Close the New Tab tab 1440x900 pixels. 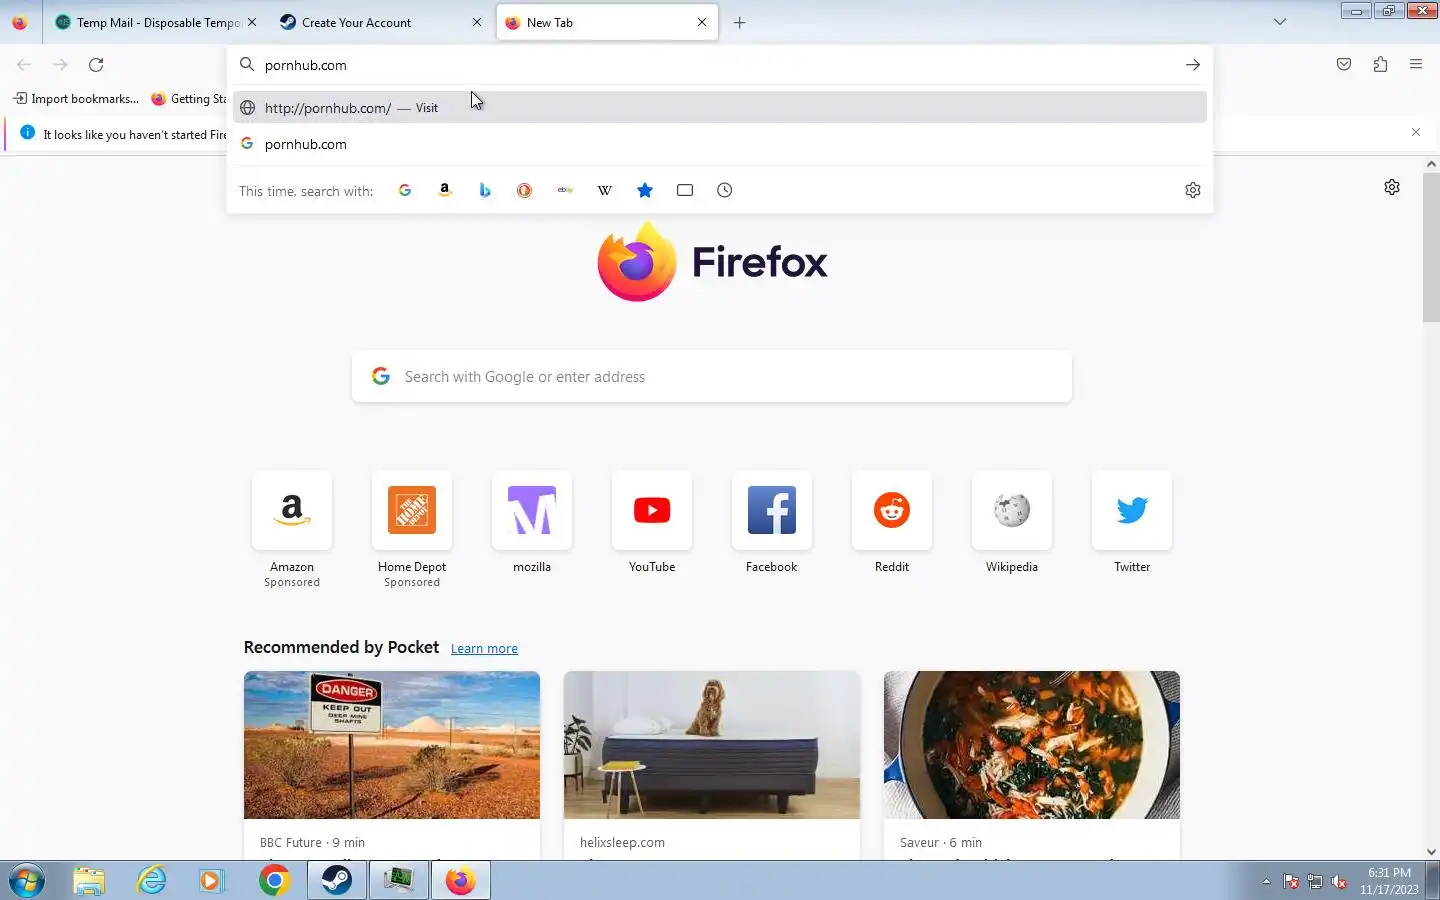pos(702,22)
